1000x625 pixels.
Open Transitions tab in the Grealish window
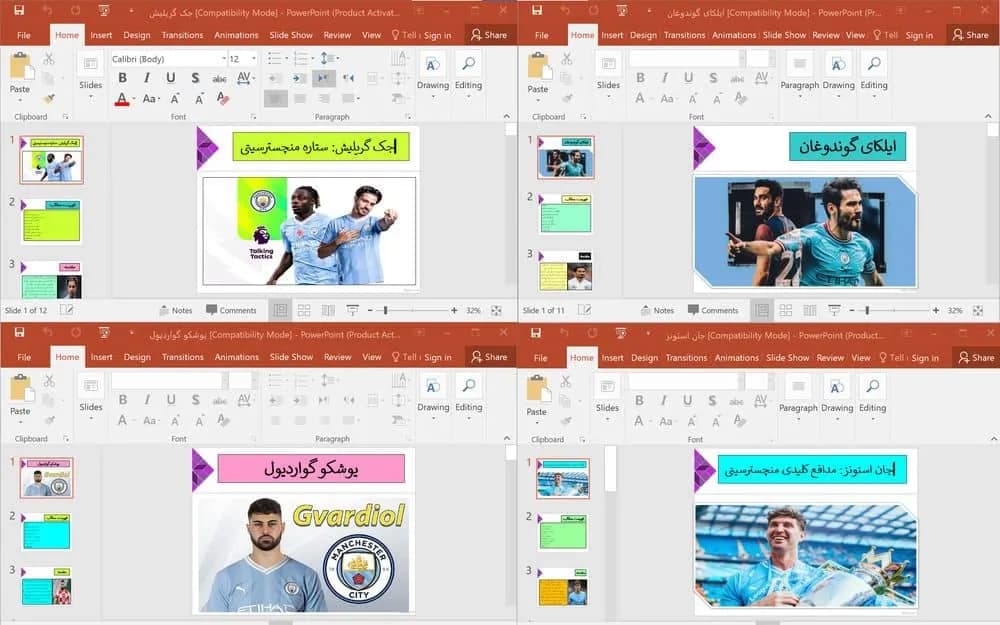click(x=182, y=35)
